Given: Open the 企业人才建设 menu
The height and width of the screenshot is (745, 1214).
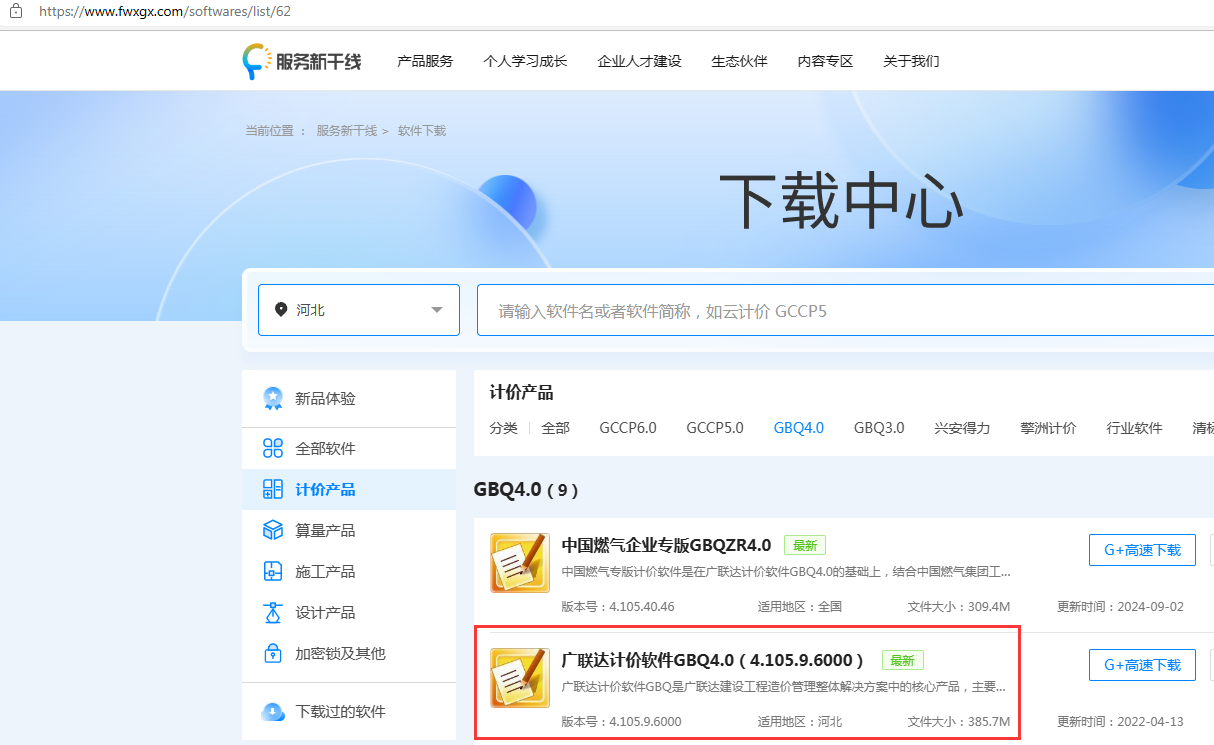Looking at the screenshot, I should click(x=639, y=61).
